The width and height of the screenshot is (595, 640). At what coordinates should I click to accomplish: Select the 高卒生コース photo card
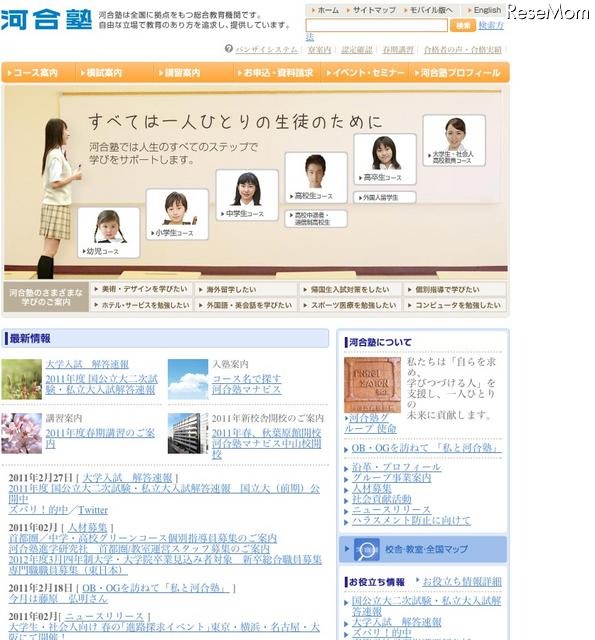click(x=385, y=159)
